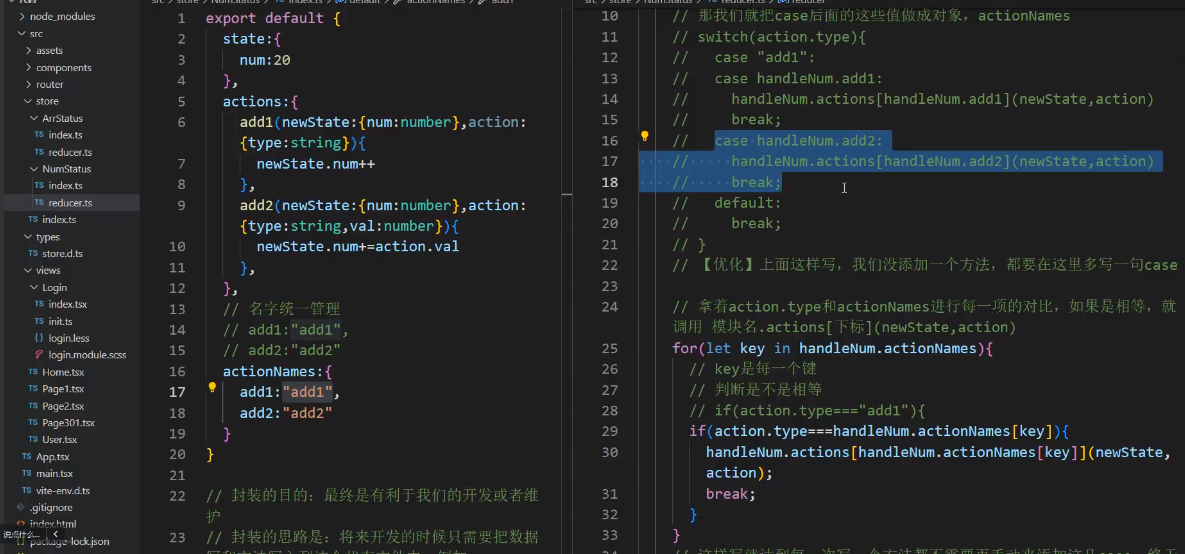Click the TS icon of the highlighted reducer.ts row
The image size is (1185, 554).
(x=39, y=203)
